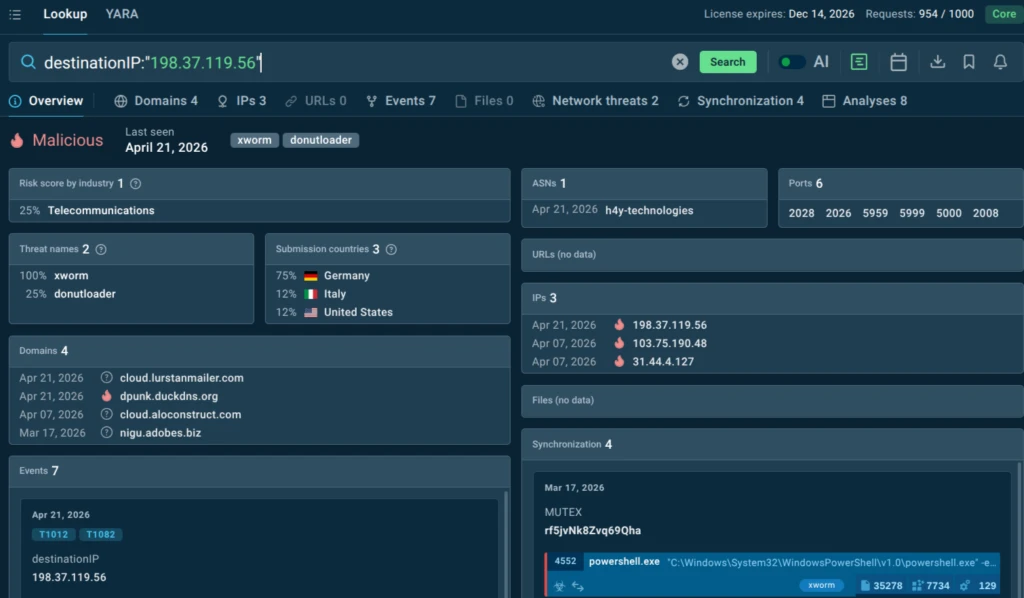Viewport: 1024px width, 598px height.
Task: Open the Analyses 8 tab
Action: [864, 101]
